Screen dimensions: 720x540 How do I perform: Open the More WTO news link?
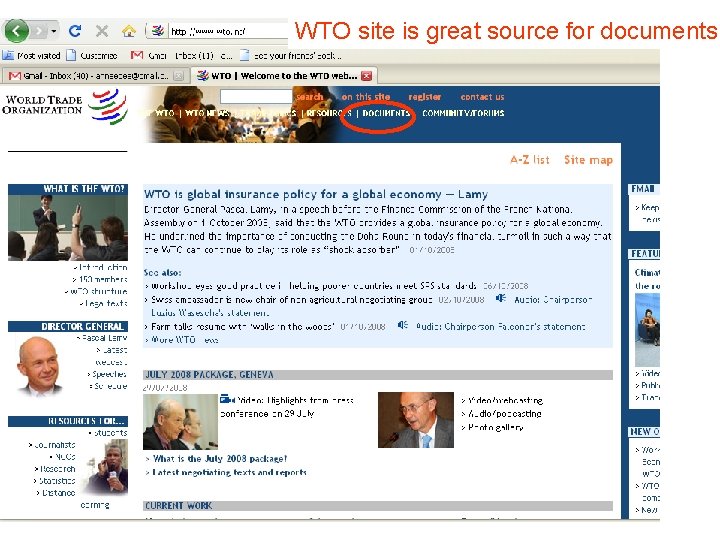click(184, 340)
